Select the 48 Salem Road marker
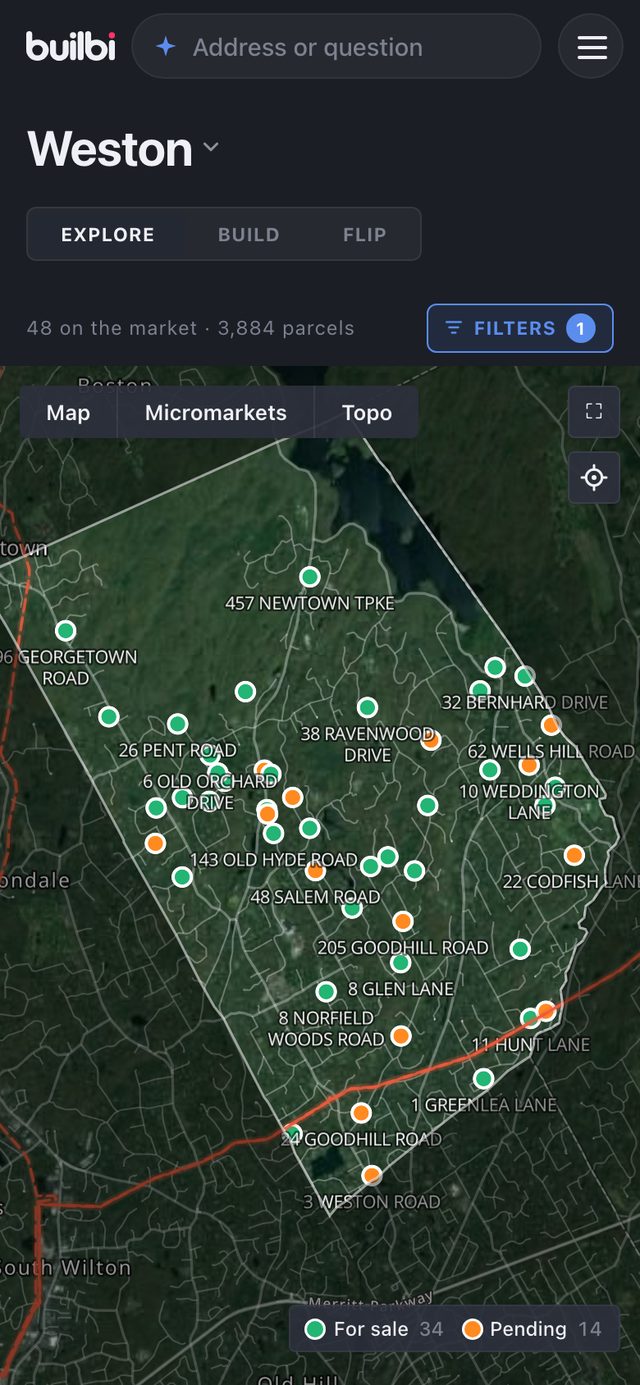The width and height of the screenshot is (640, 1385). click(315, 871)
